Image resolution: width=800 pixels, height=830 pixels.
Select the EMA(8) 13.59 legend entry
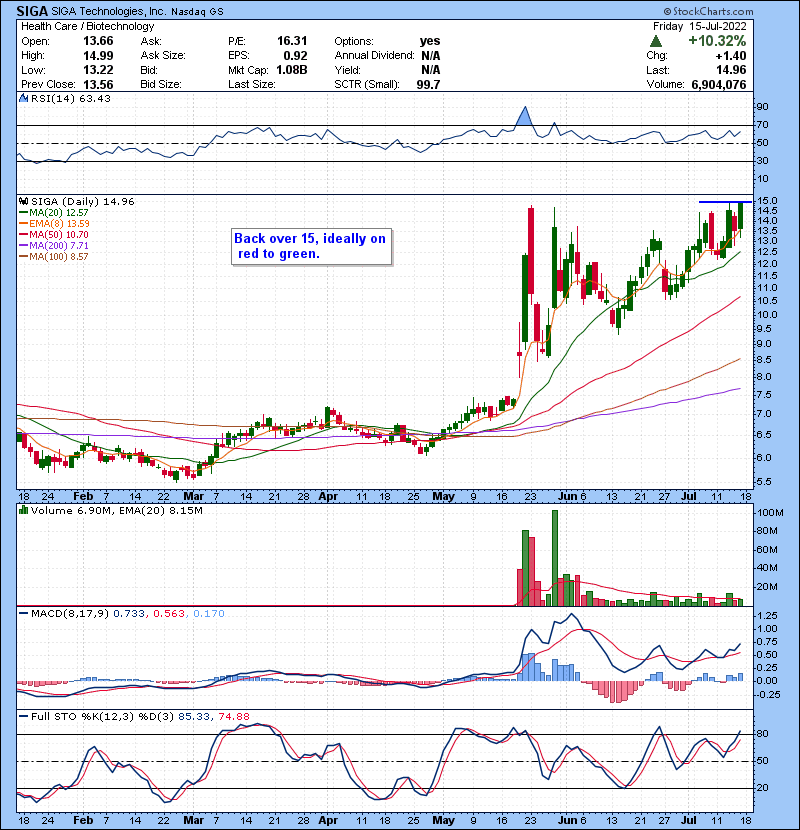(x=54, y=223)
